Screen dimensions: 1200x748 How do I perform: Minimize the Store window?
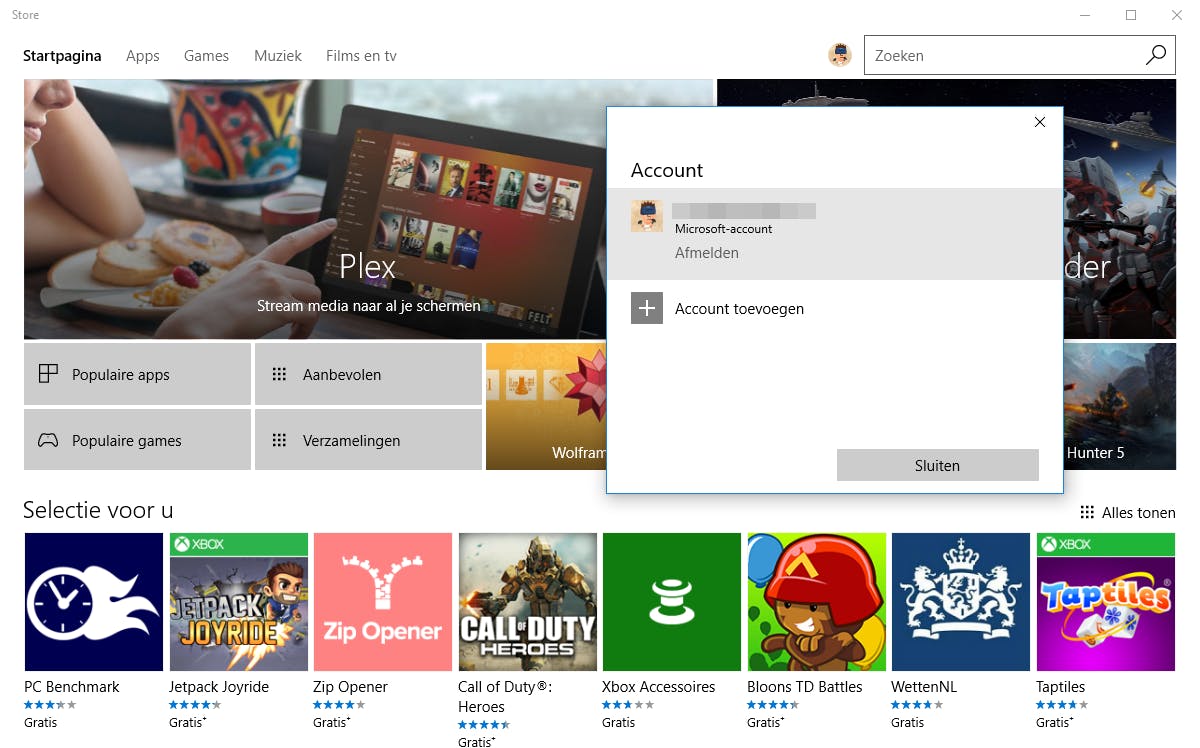[x=1085, y=15]
